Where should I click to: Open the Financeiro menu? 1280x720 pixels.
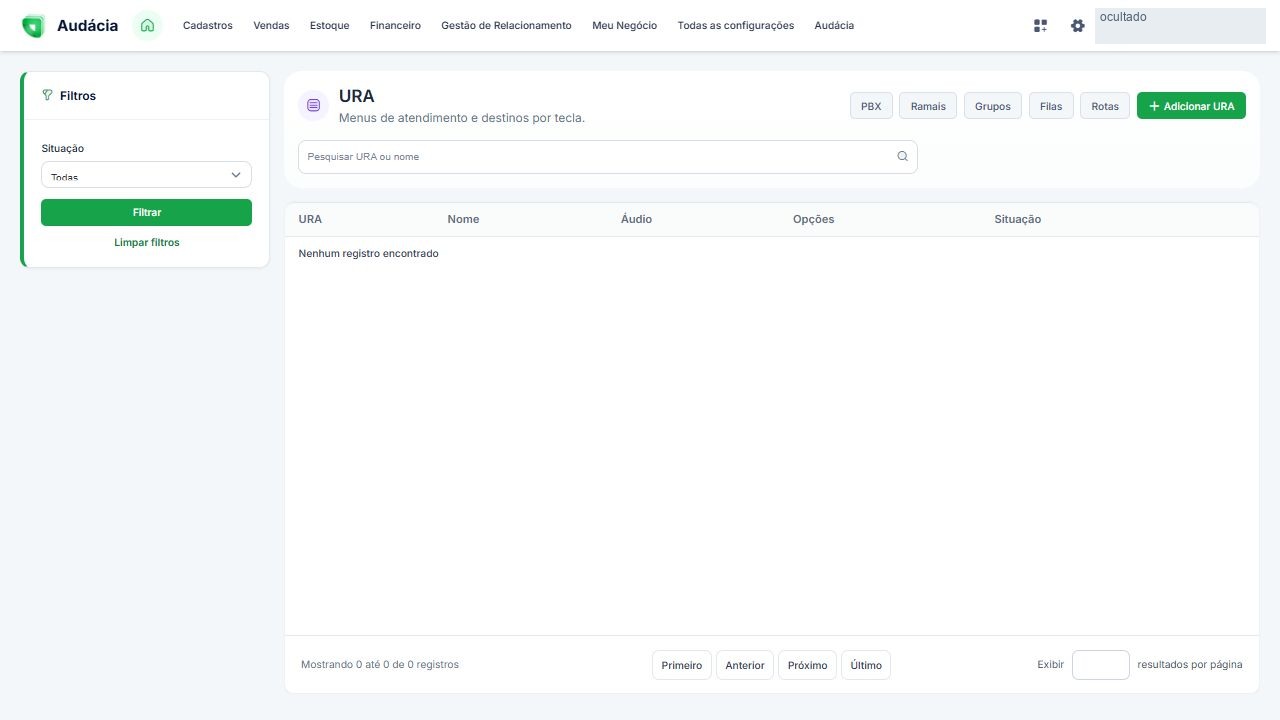pos(395,26)
